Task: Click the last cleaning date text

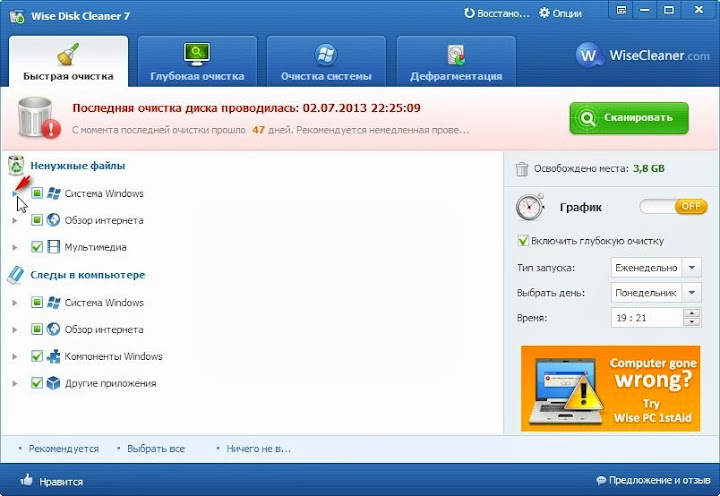Action: tap(246, 108)
